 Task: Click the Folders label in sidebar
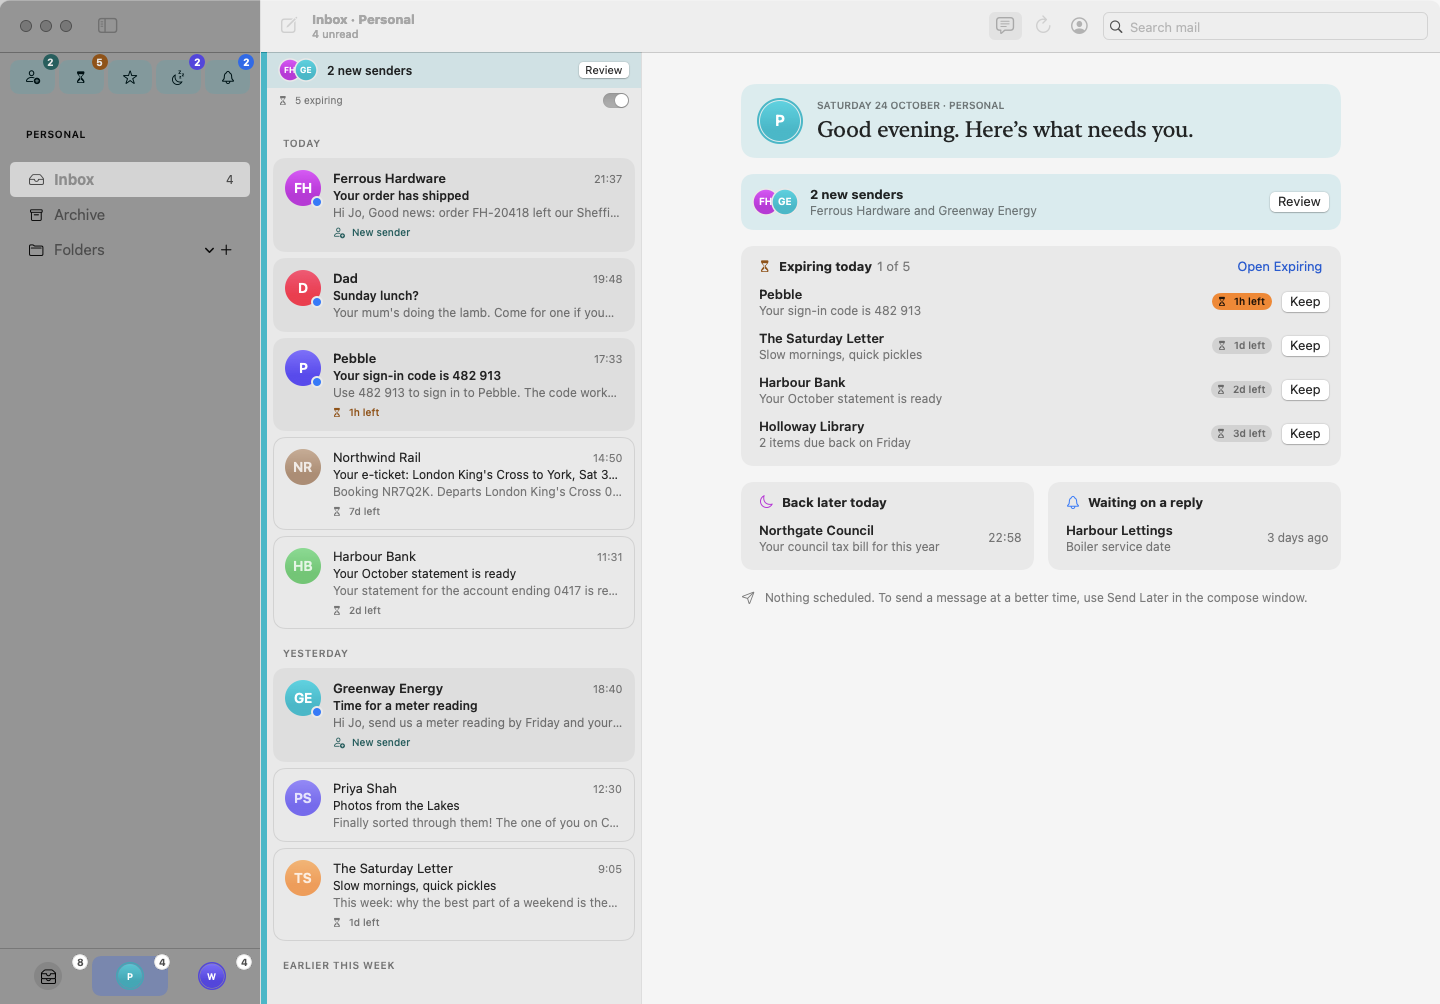click(79, 250)
